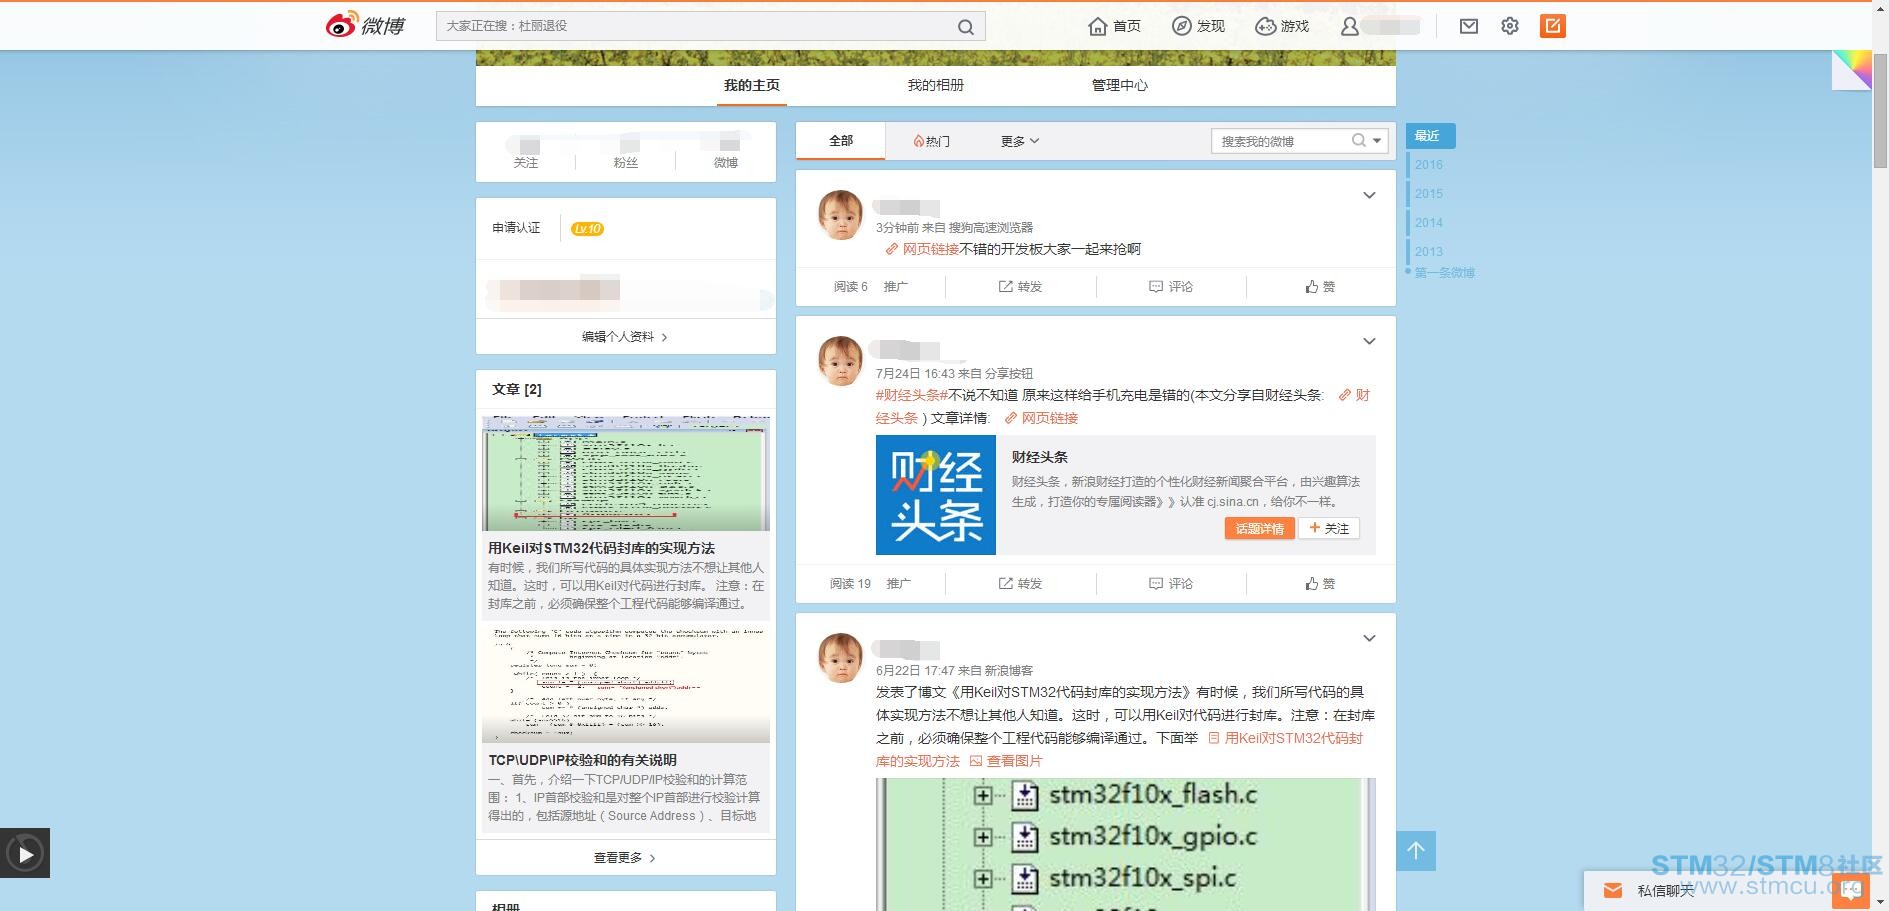Click the +关注 button on 财经头条 card

(1329, 529)
